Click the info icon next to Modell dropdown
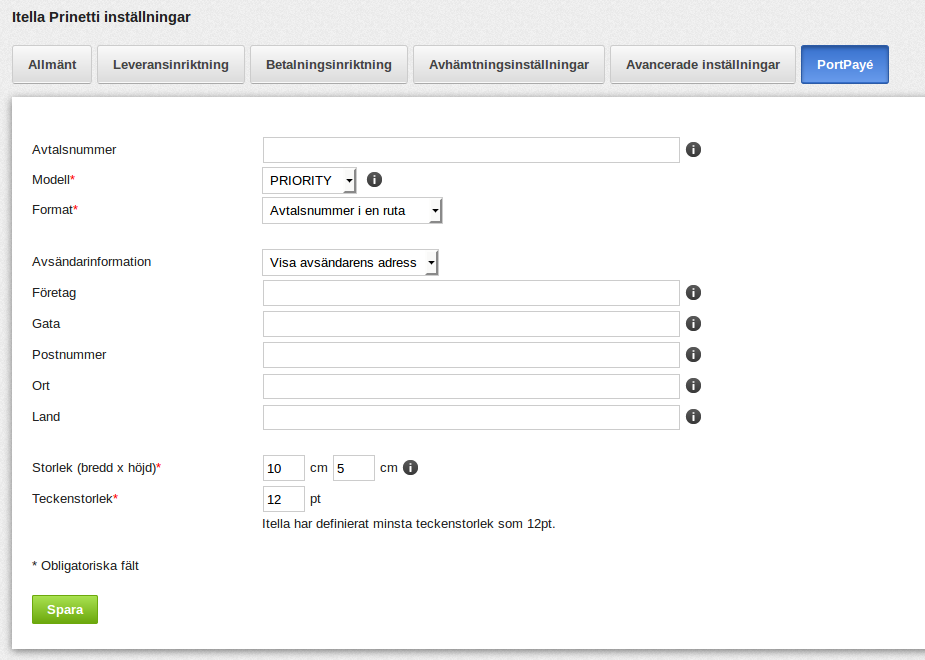The image size is (925, 660). tap(374, 179)
